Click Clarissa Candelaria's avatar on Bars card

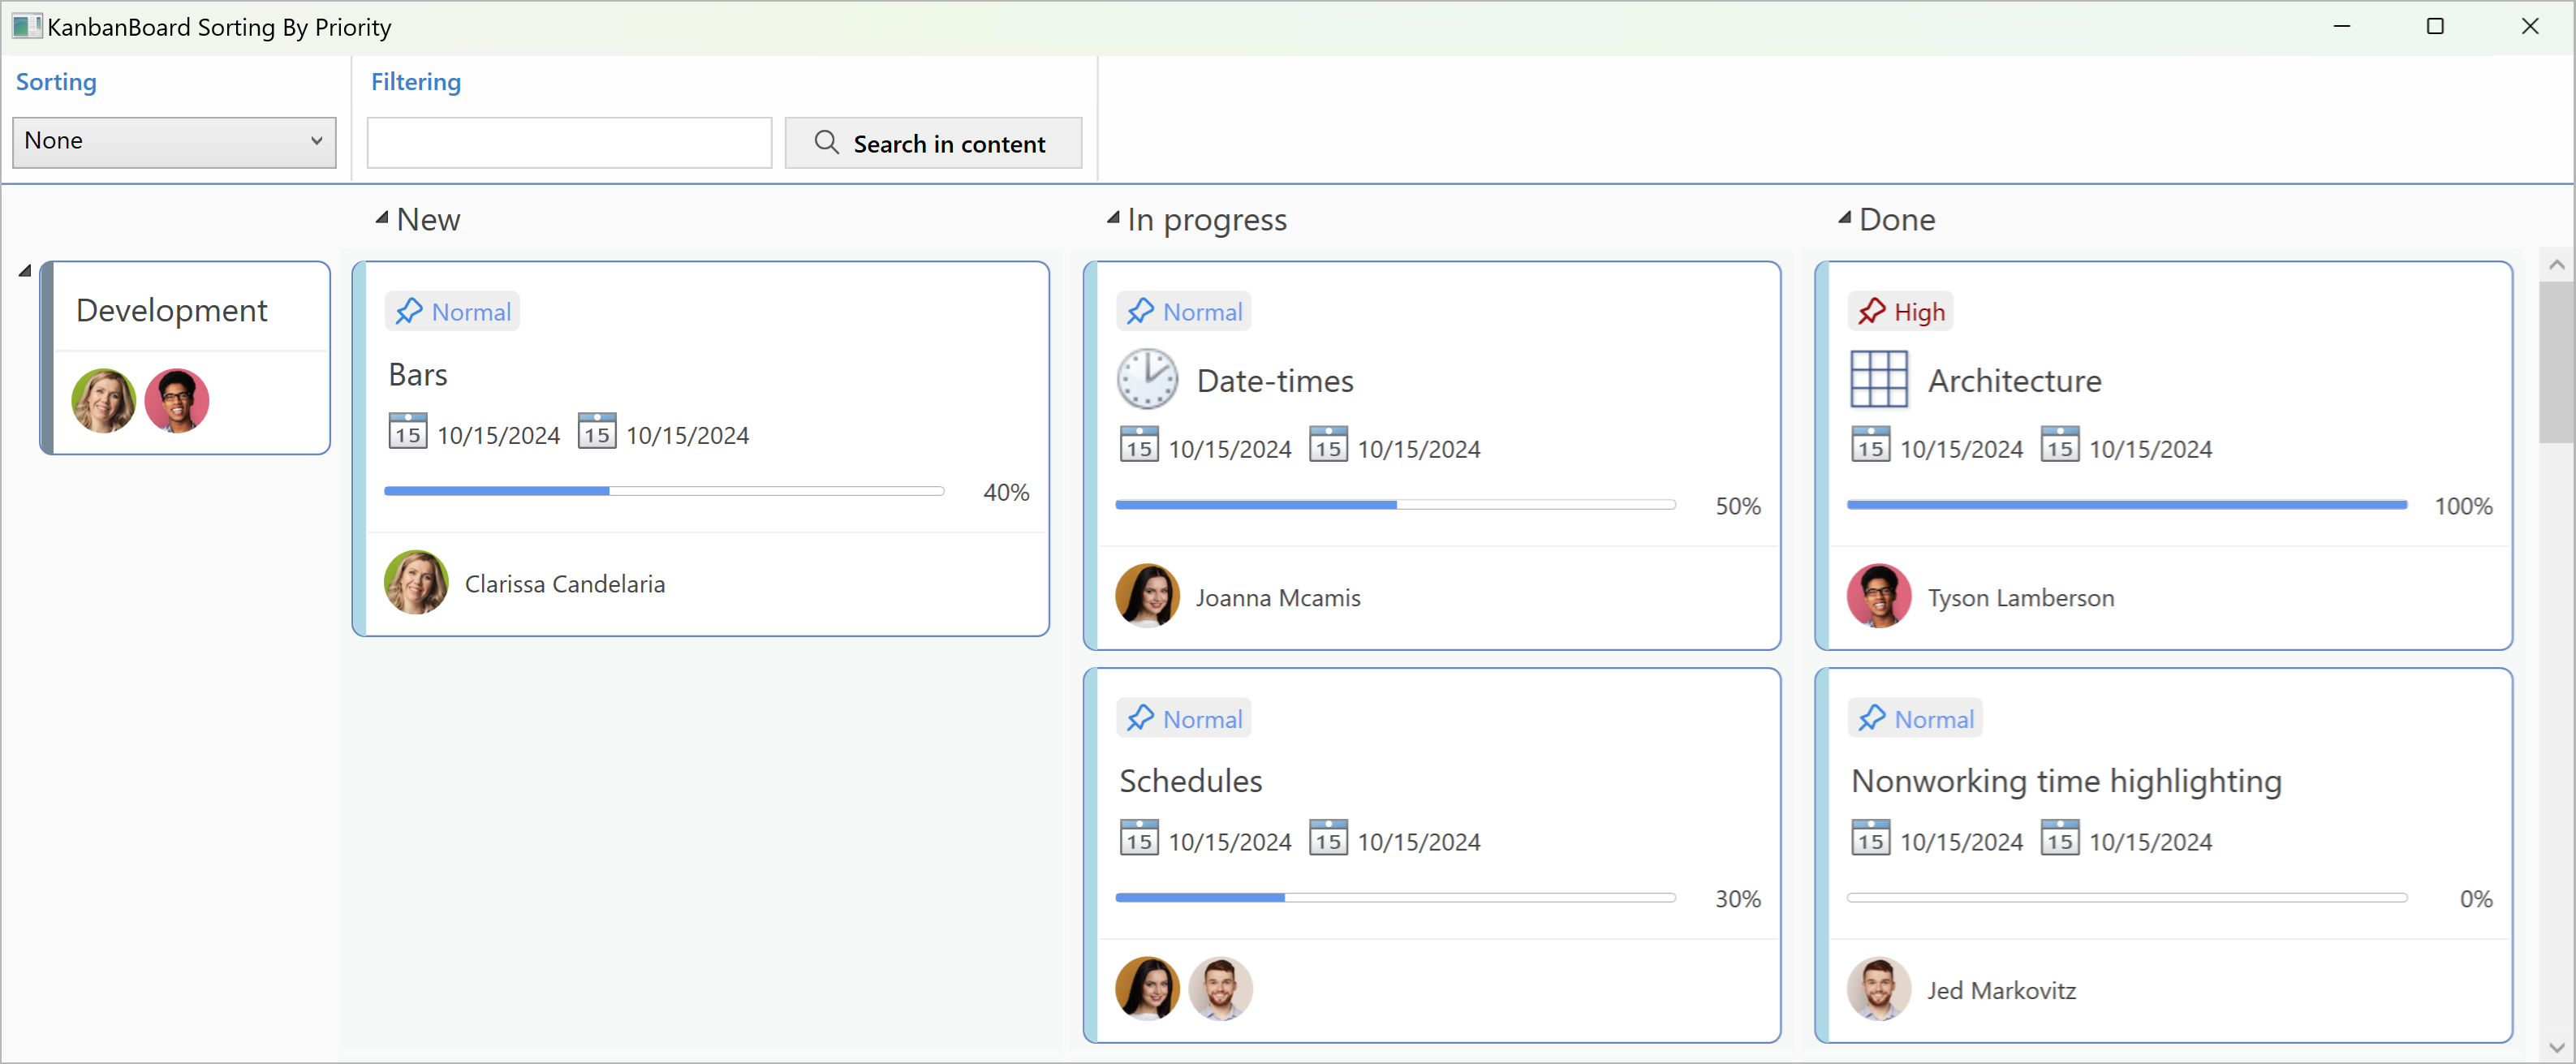[x=416, y=582]
